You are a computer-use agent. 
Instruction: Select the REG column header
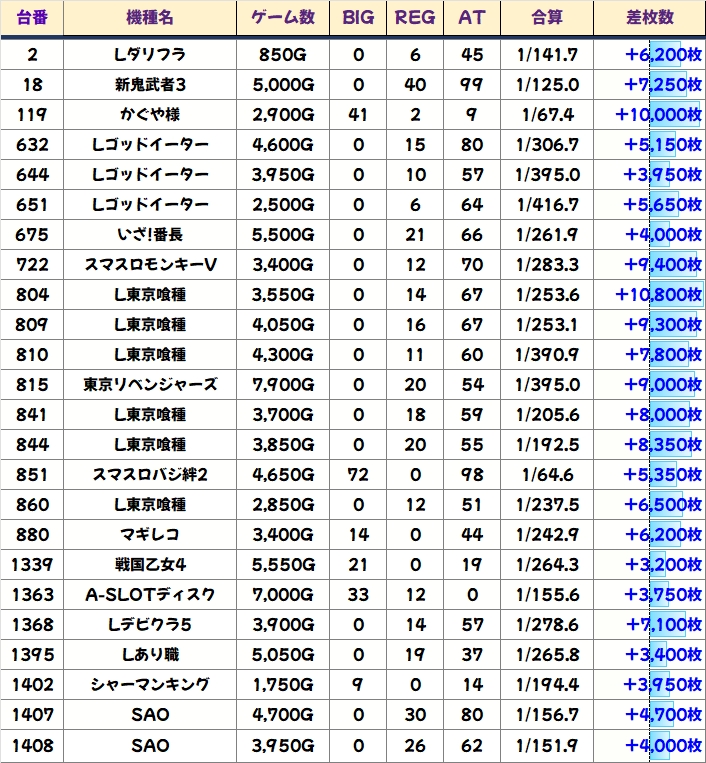pos(415,18)
